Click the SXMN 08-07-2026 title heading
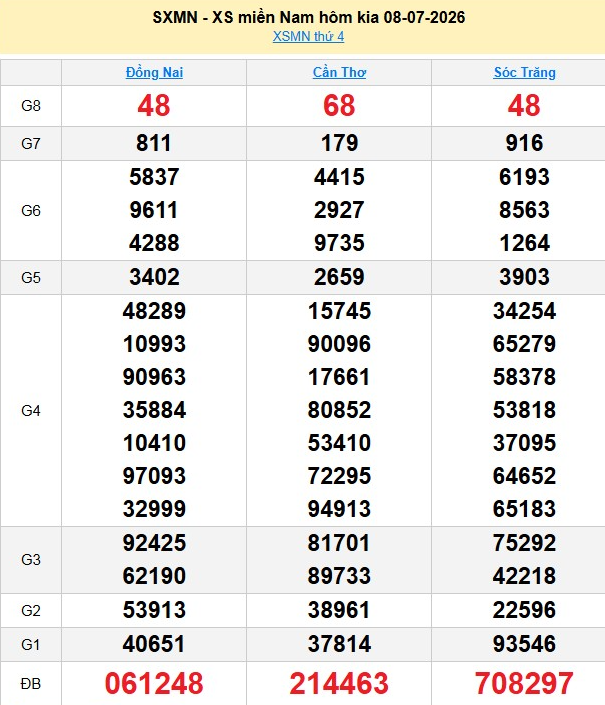This screenshot has height=705, width=605. pyautogui.click(x=309, y=17)
